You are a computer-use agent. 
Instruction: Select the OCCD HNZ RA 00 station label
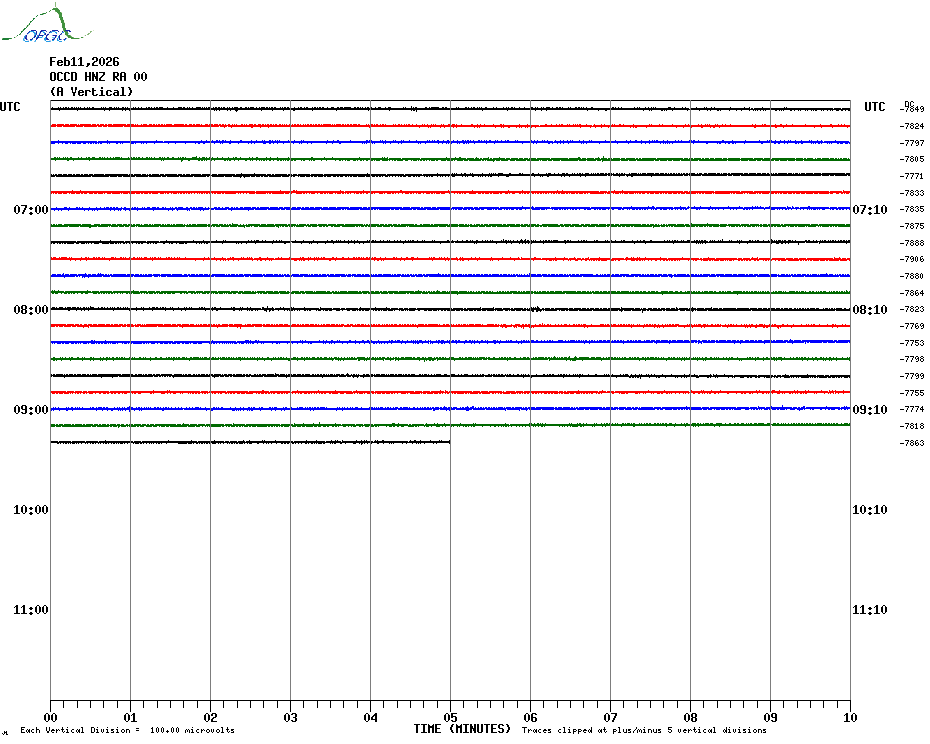98,77
